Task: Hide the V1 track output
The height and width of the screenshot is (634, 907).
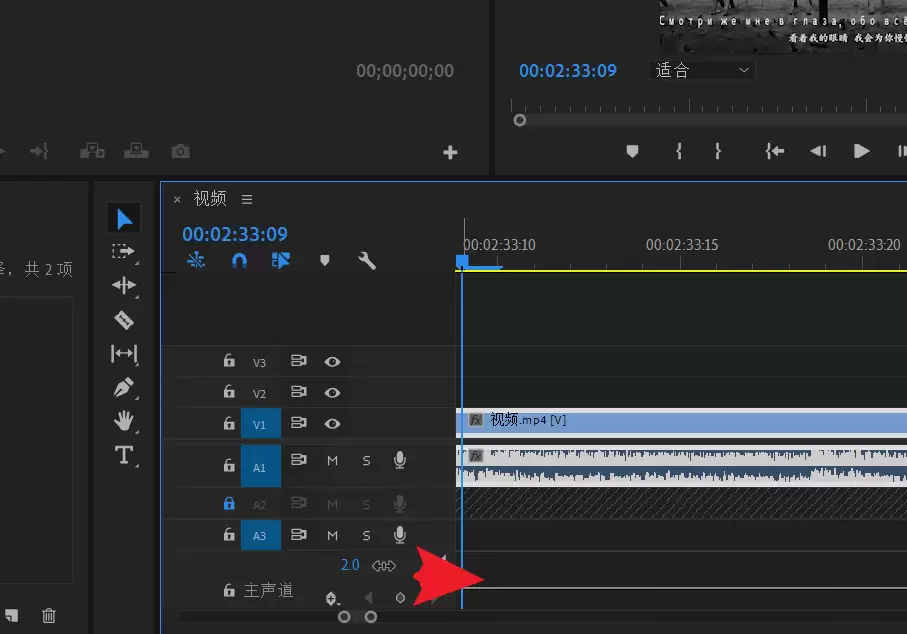Action: (332, 424)
